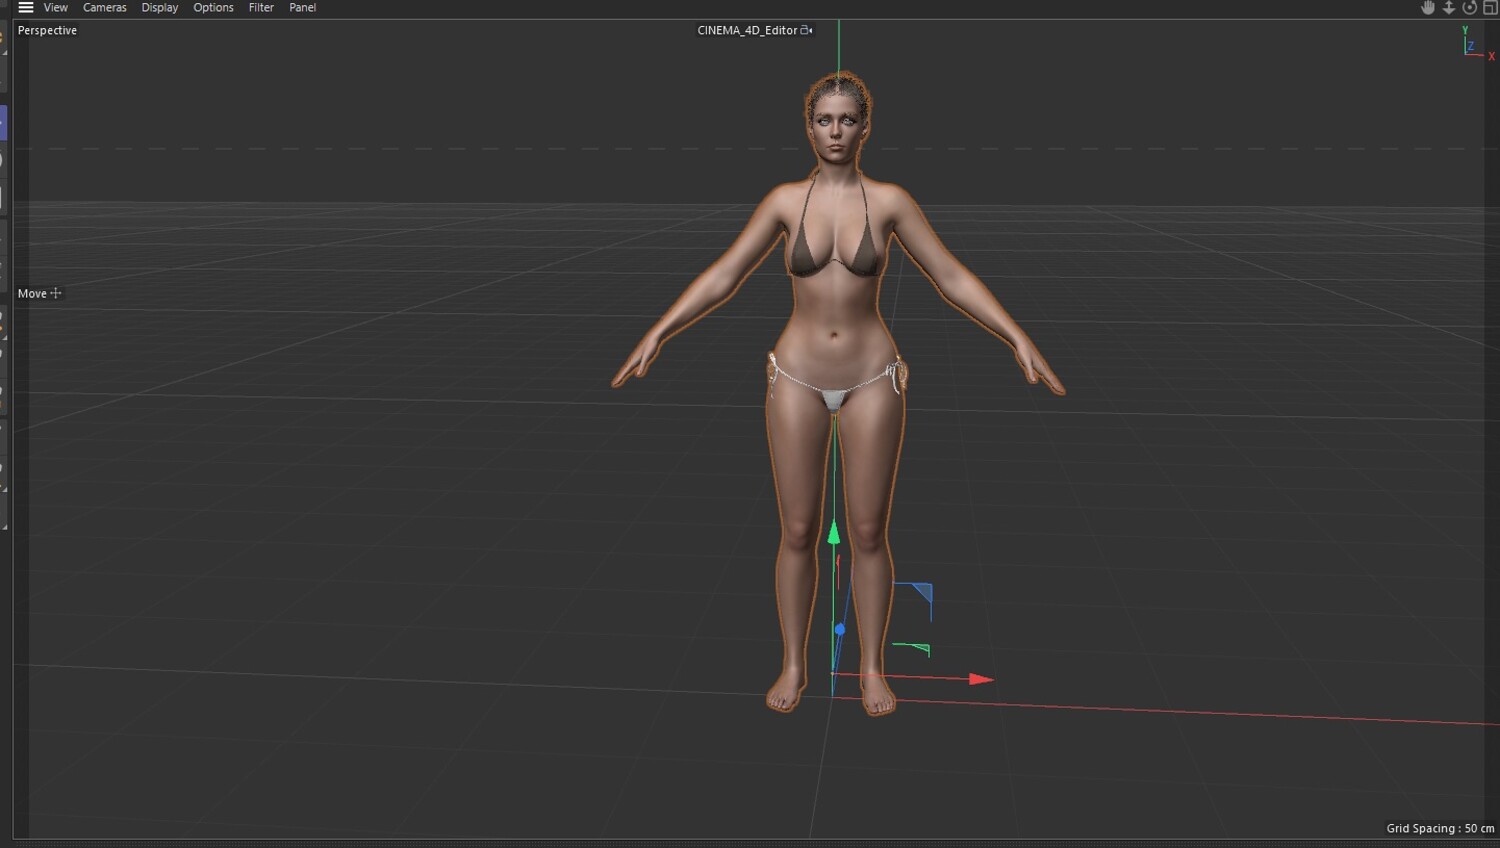Click the camera icon beside CINEMA_4D_Editor
Viewport: 1500px width, 848px height.
pos(806,30)
